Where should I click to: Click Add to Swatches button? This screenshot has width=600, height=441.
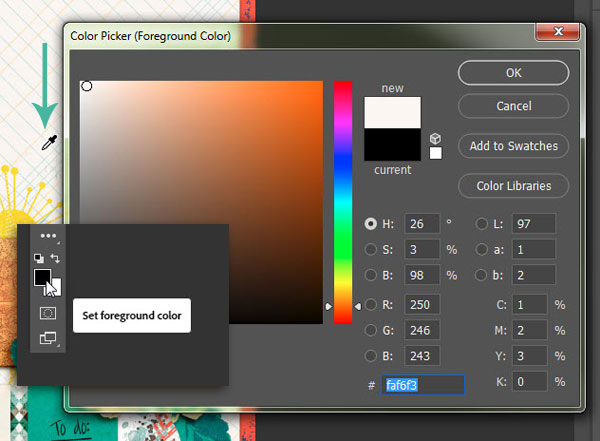(513, 146)
